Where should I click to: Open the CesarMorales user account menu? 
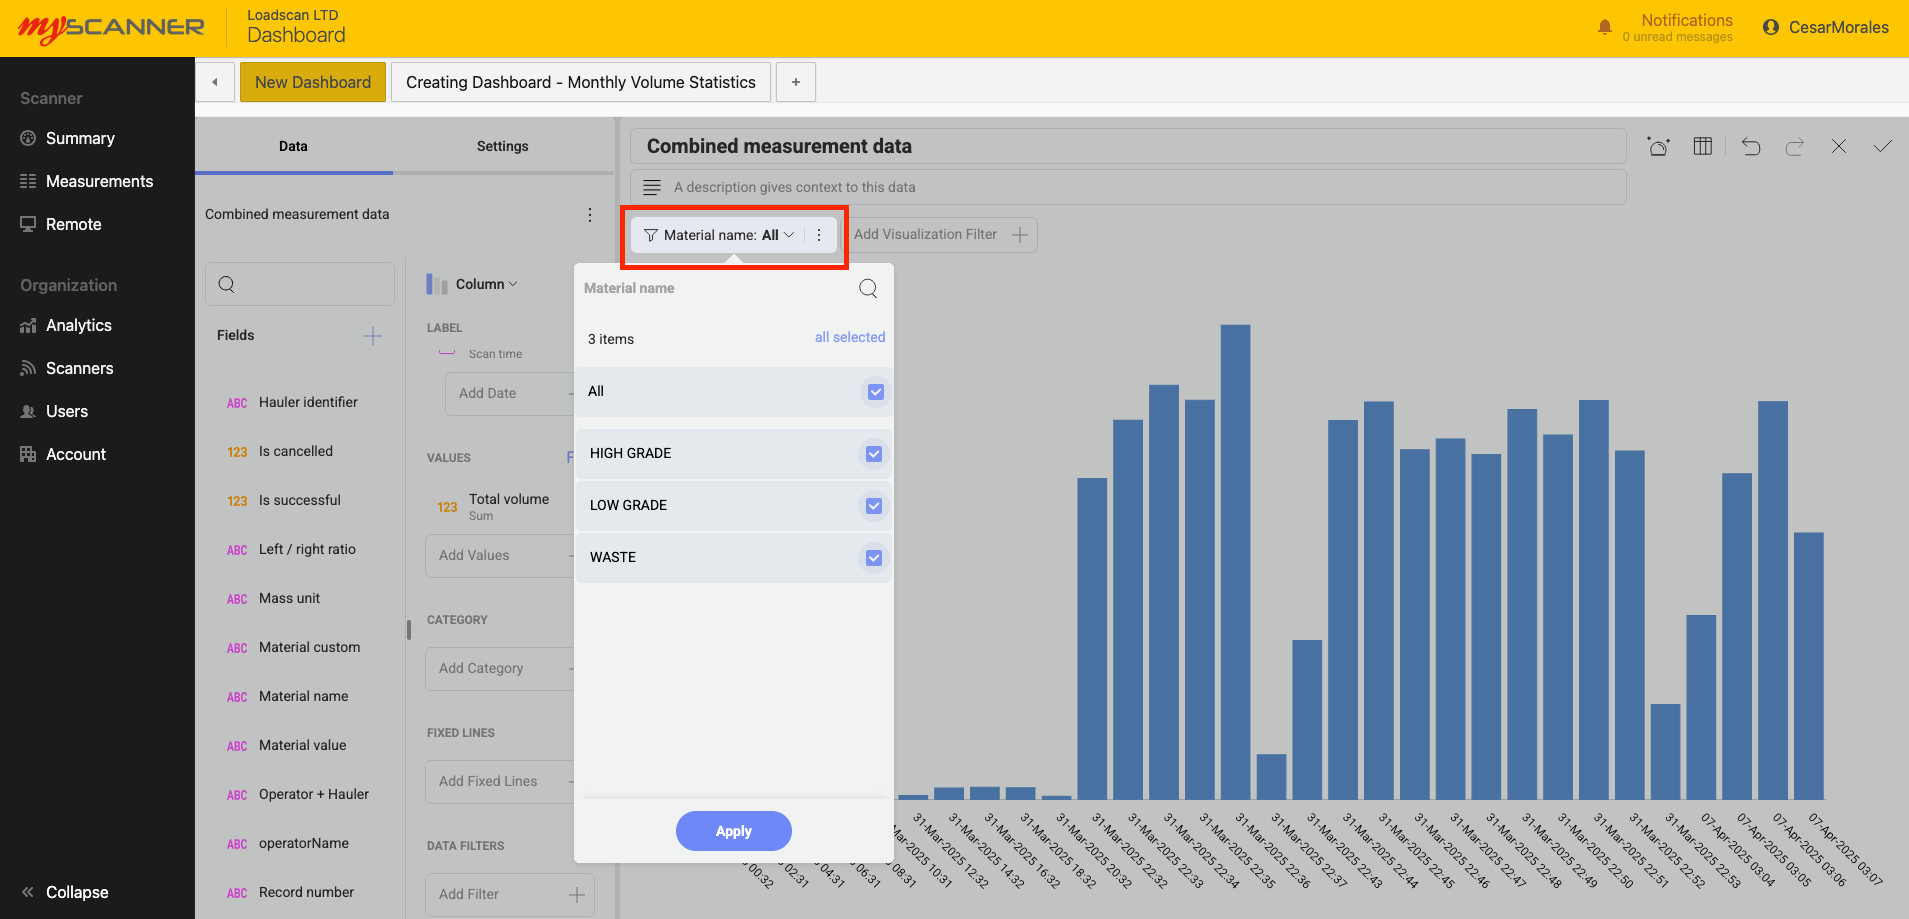[1825, 27]
